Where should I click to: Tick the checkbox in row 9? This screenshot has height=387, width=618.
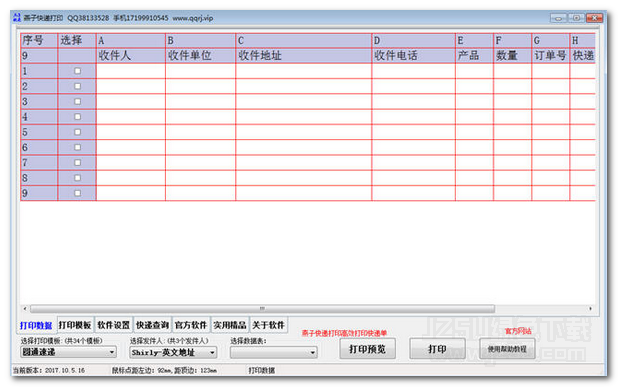[77, 194]
